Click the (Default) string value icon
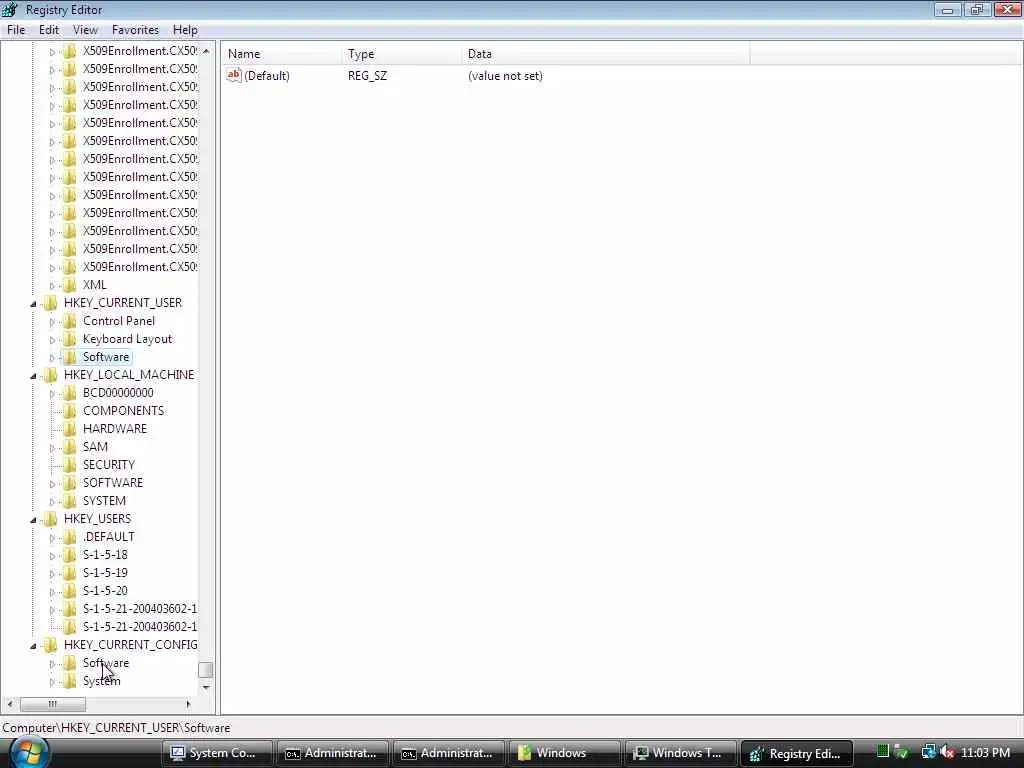Image resolution: width=1024 pixels, height=768 pixels. pos(234,75)
